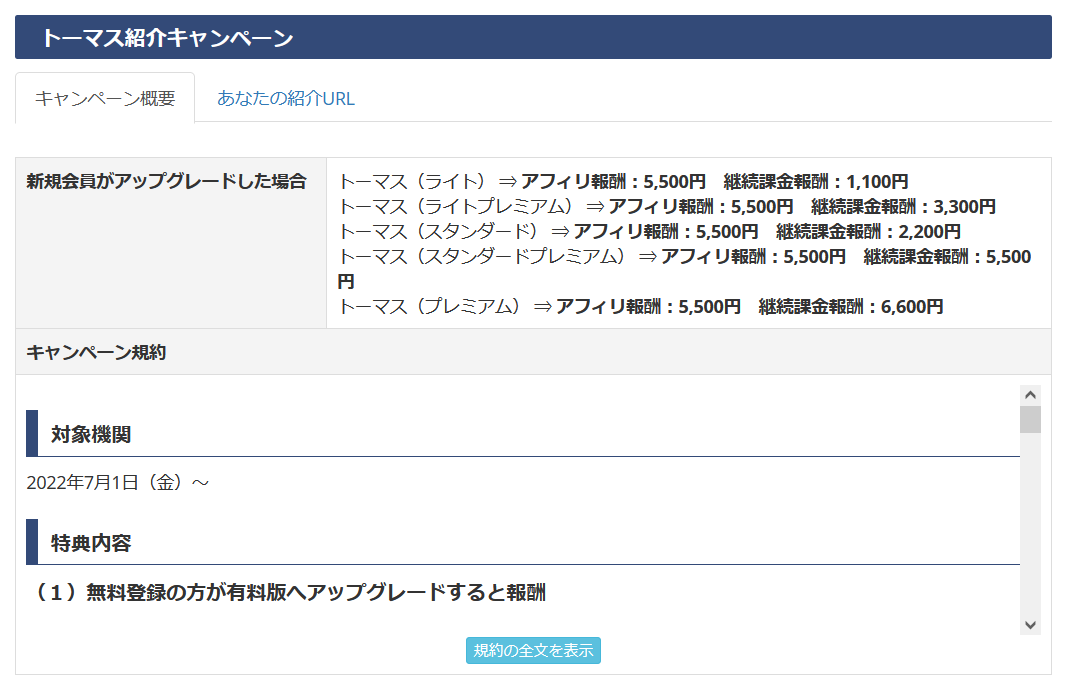Viewport: 1072px width, 687px height.
Task: Click the トーマス紹介キャンペーン header bar
Action: point(533,38)
